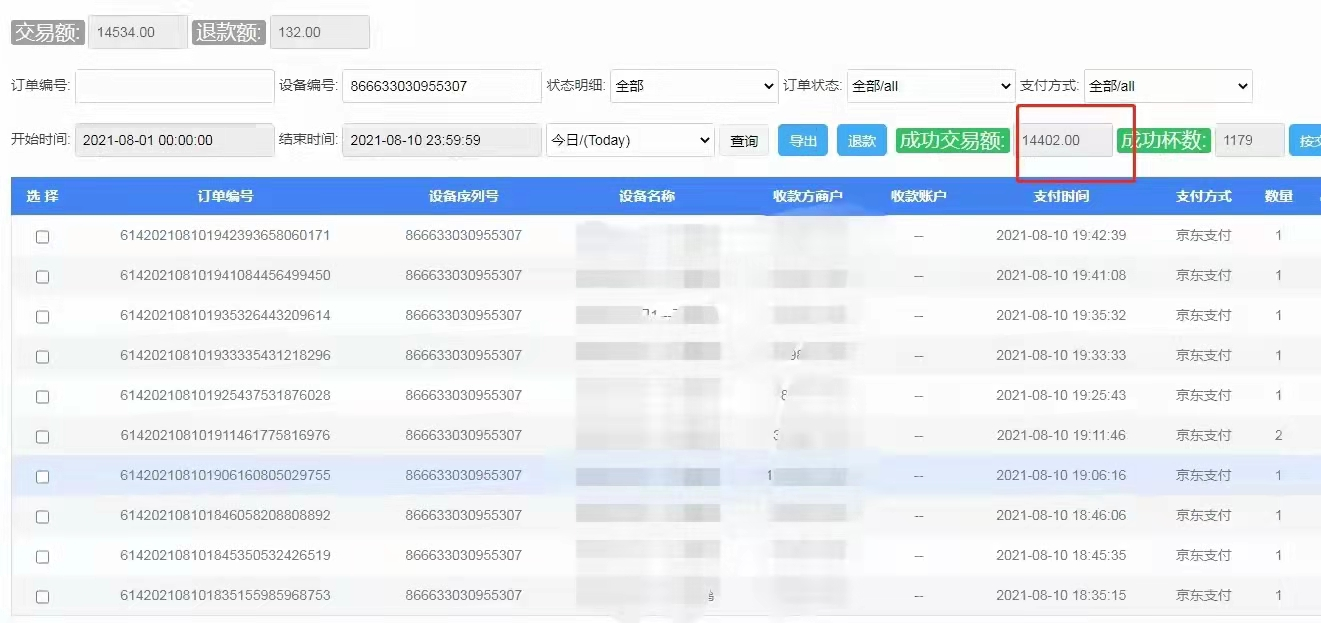Image resolution: width=1321 pixels, height=623 pixels.
Task: Open the 支付方式 filter dropdown
Action: pos(1167,86)
